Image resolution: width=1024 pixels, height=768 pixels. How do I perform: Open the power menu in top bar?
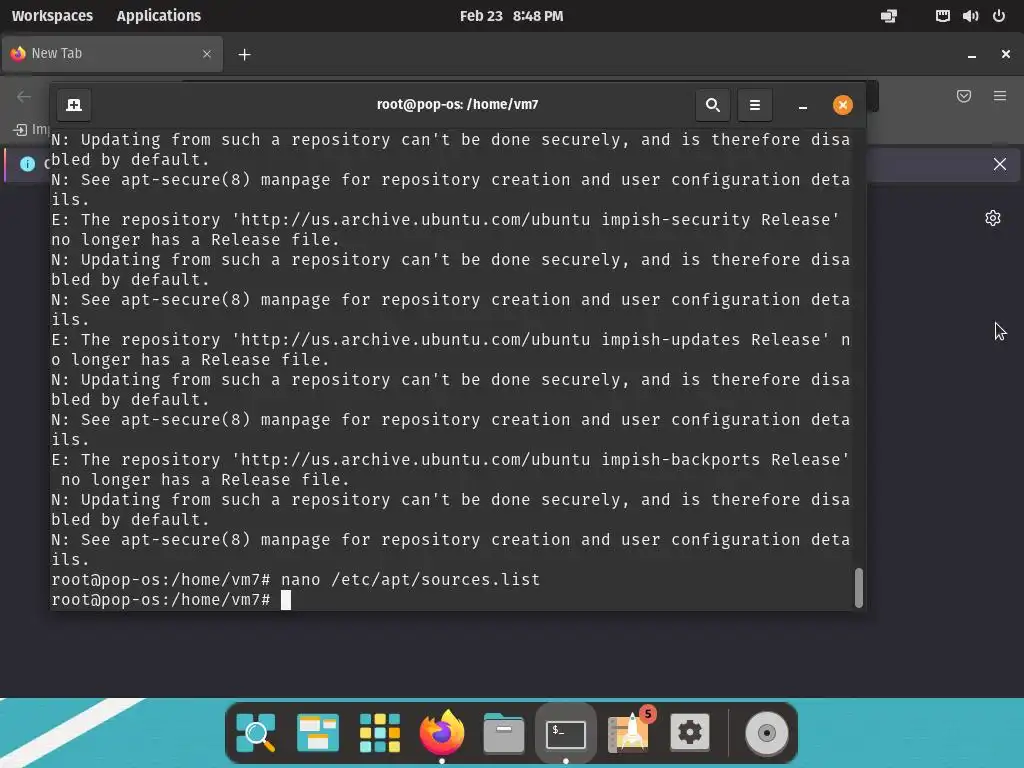tap(999, 16)
